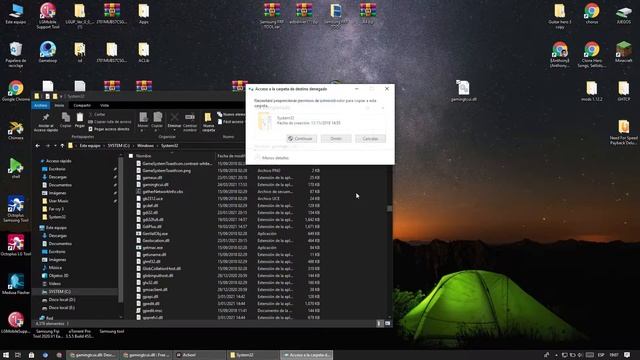The height and width of the screenshot is (360, 640).
Task: Open Este equipo desktop icon
Action: pos(16,13)
